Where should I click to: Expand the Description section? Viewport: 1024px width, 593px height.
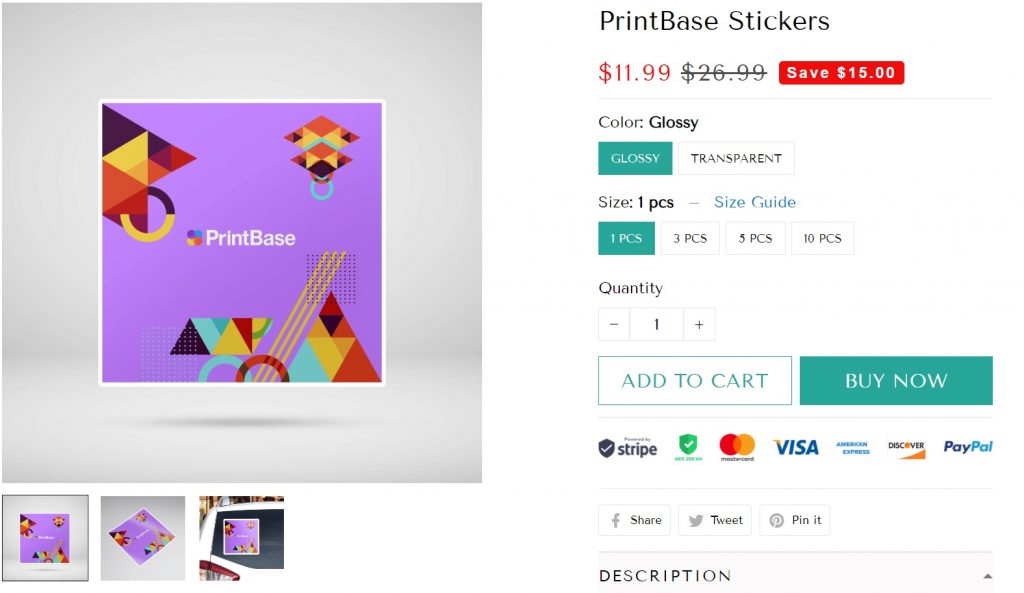click(x=665, y=575)
